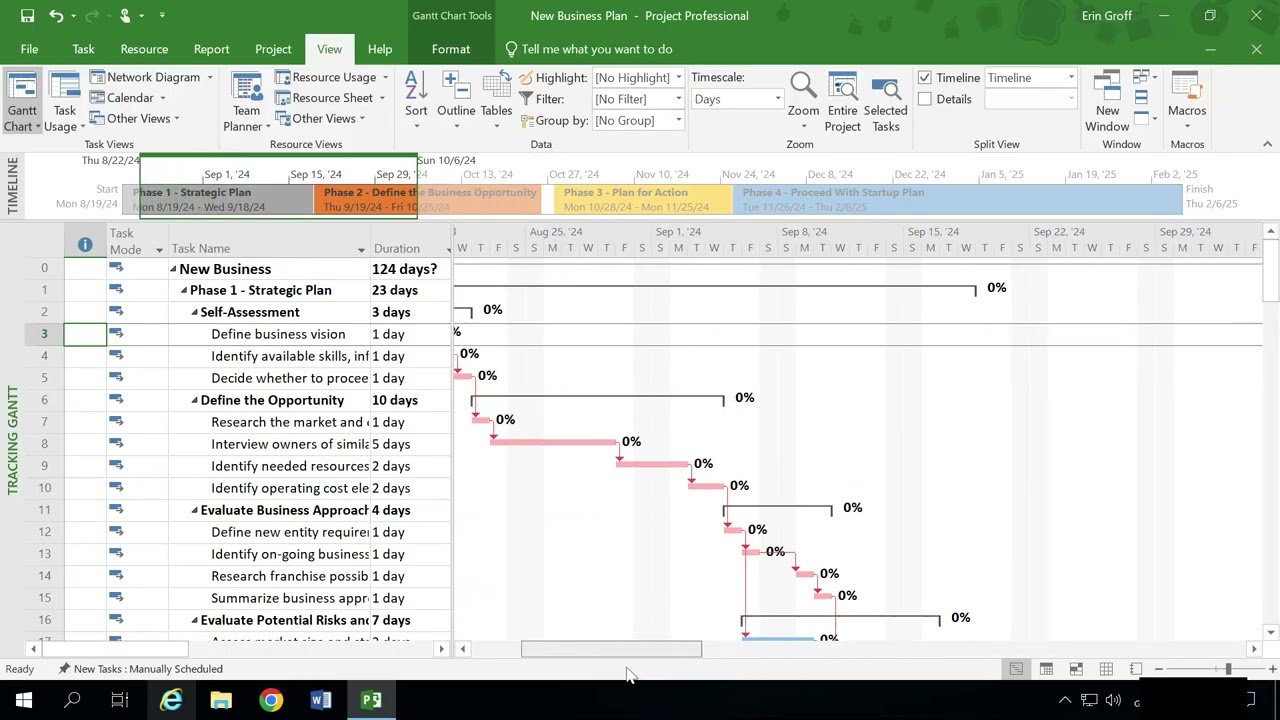Collapse the New Business project summary
Viewport: 1280px width, 720px height.
[173, 269]
